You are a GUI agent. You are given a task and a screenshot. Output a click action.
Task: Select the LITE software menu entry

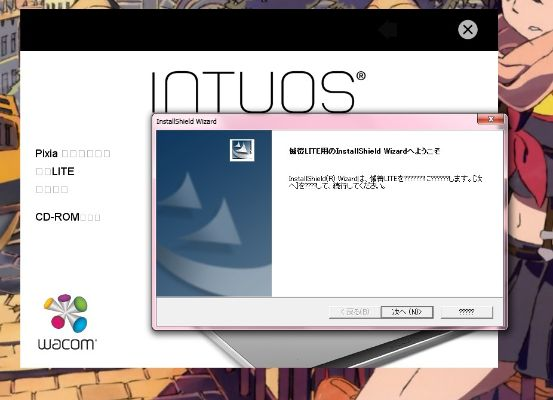[55, 171]
